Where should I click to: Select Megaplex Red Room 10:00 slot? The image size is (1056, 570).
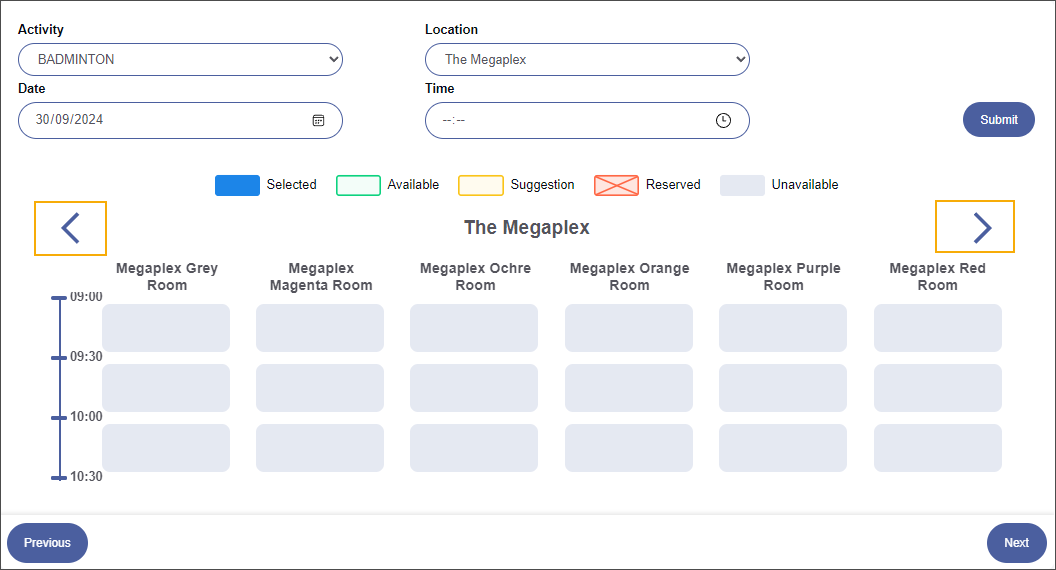pos(937,448)
